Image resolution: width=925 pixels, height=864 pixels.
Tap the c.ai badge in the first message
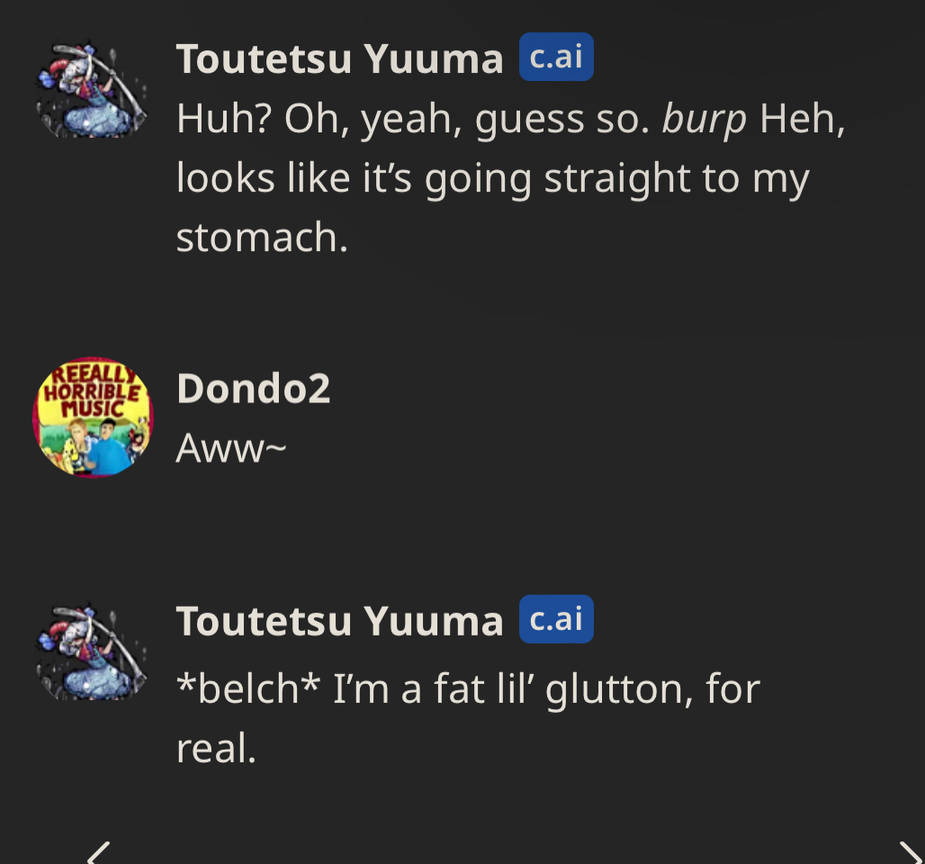pos(556,57)
